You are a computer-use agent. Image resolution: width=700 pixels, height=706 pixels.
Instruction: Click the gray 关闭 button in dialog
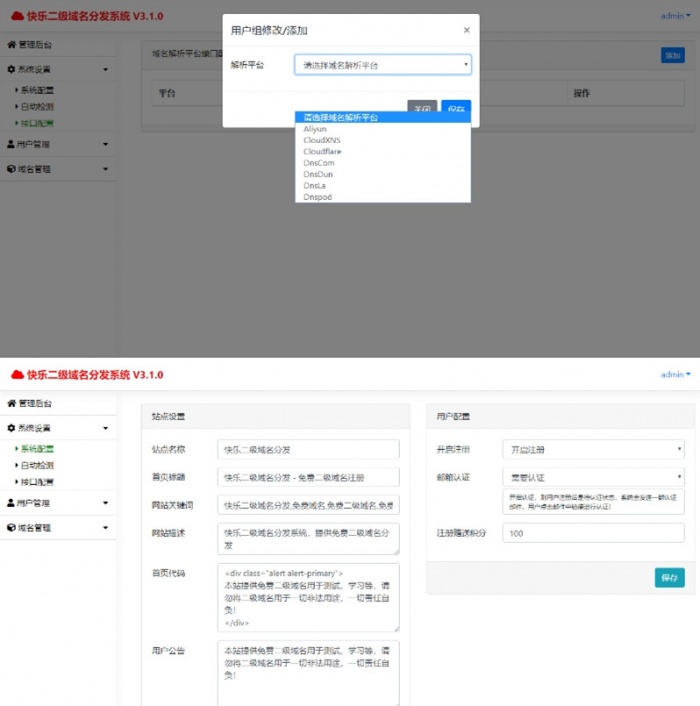422,106
